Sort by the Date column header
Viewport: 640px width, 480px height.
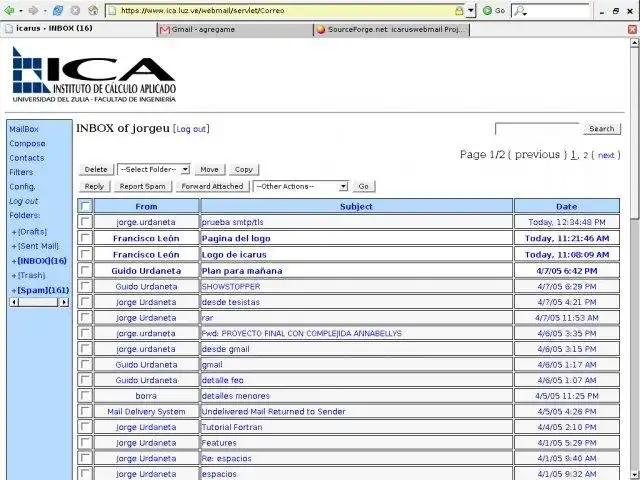(x=567, y=207)
